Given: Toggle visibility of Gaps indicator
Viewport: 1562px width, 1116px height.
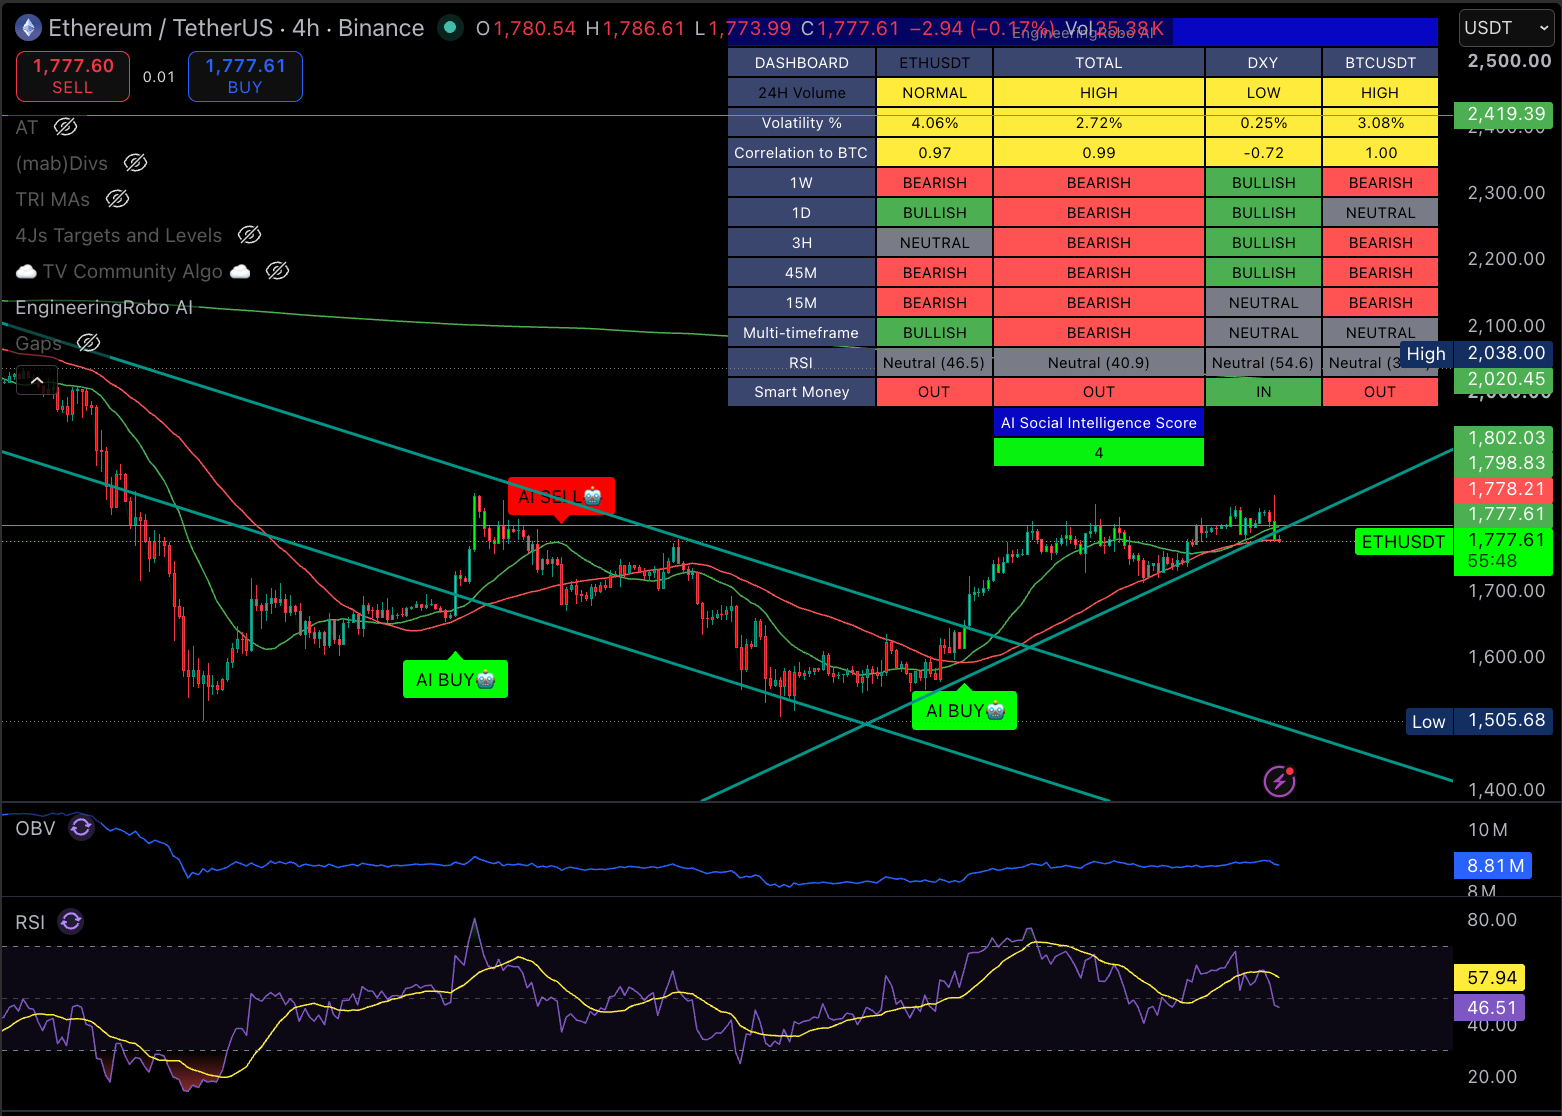Looking at the screenshot, I should pyautogui.click(x=89, y=343).
